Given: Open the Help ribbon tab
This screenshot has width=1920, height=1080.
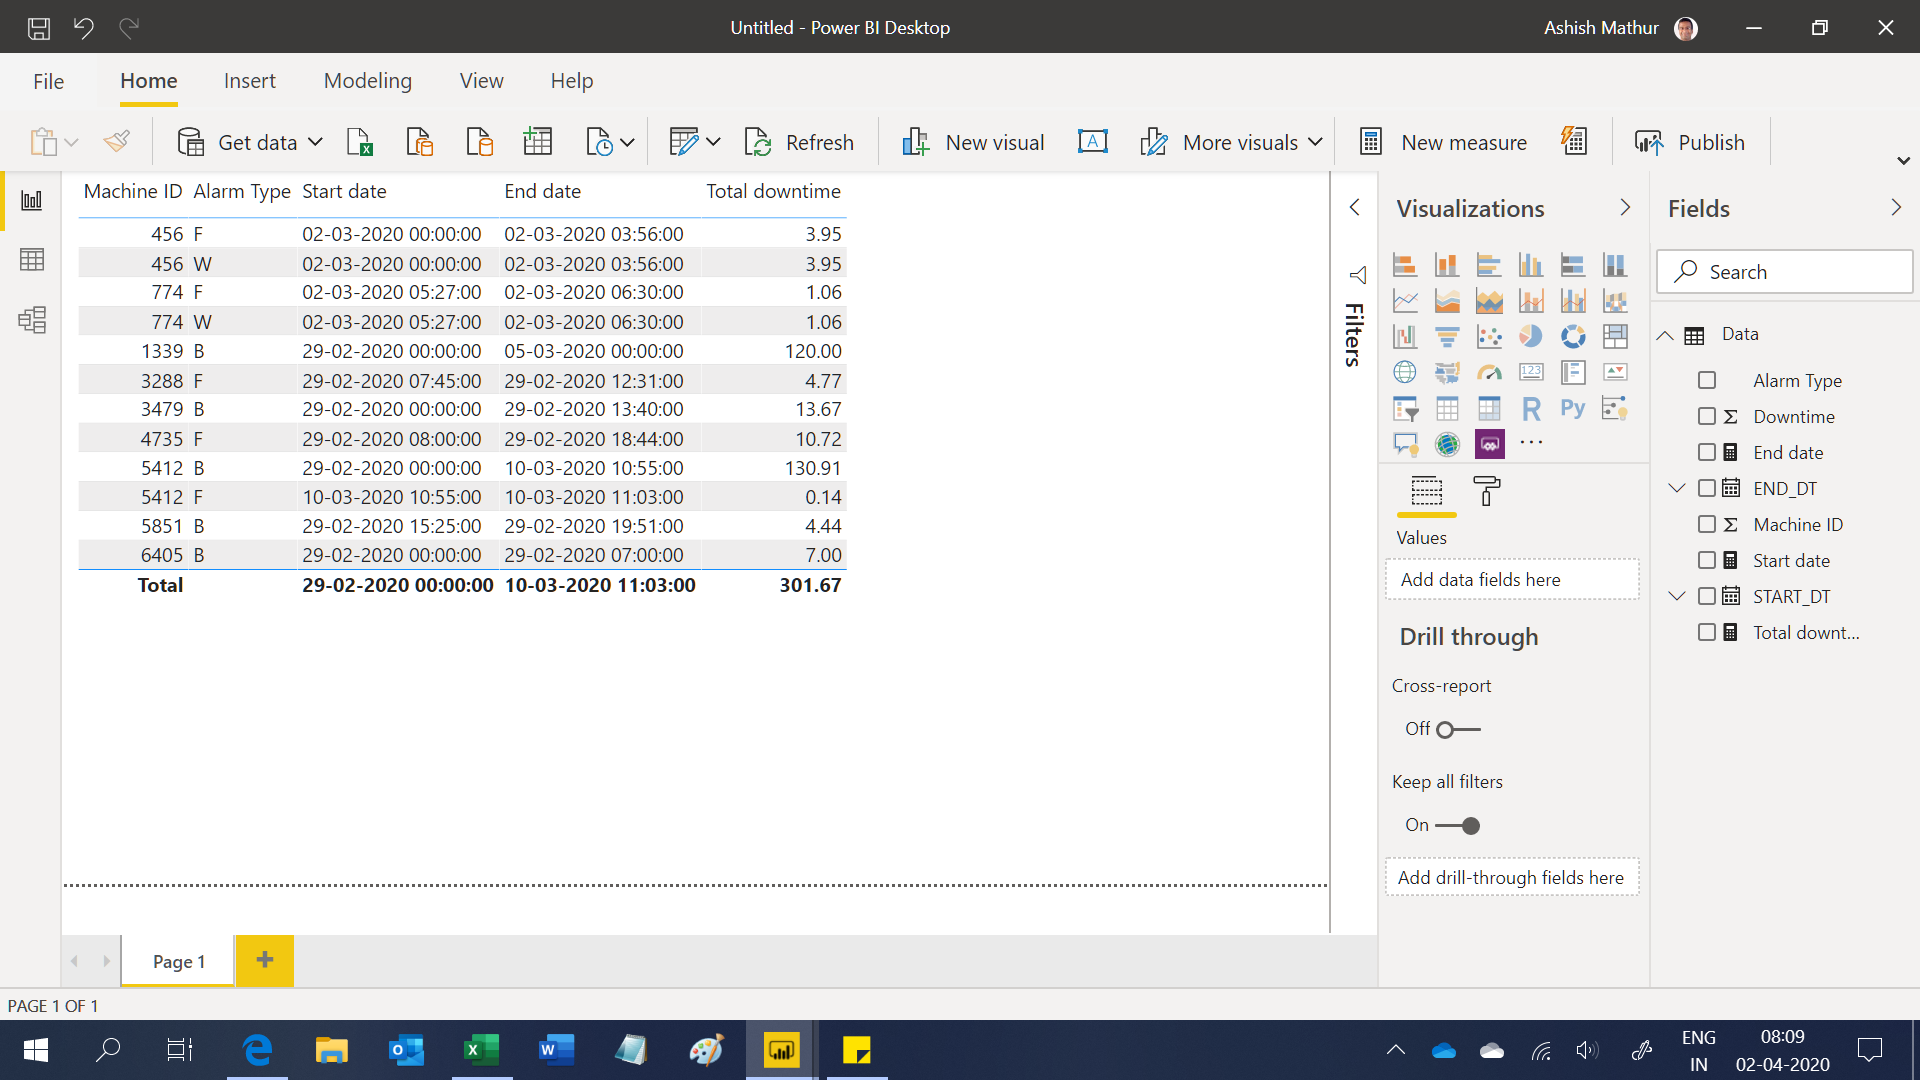Looking at the screenshot, I should [572, 81].
